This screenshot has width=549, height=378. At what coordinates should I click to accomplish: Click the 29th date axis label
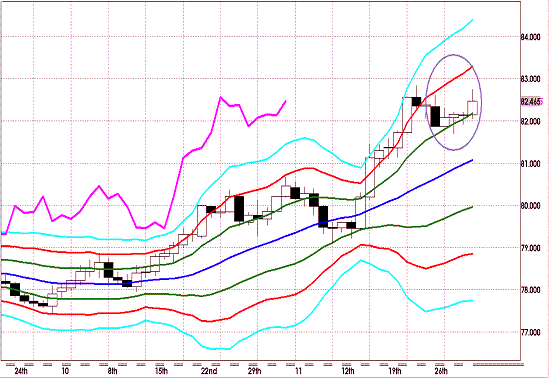tap(254, 371)
